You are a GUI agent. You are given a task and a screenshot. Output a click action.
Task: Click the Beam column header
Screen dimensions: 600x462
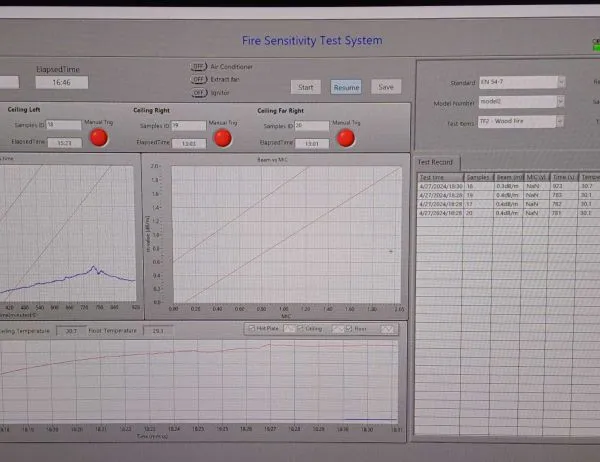pyautogui.click(x=509, y=177)
